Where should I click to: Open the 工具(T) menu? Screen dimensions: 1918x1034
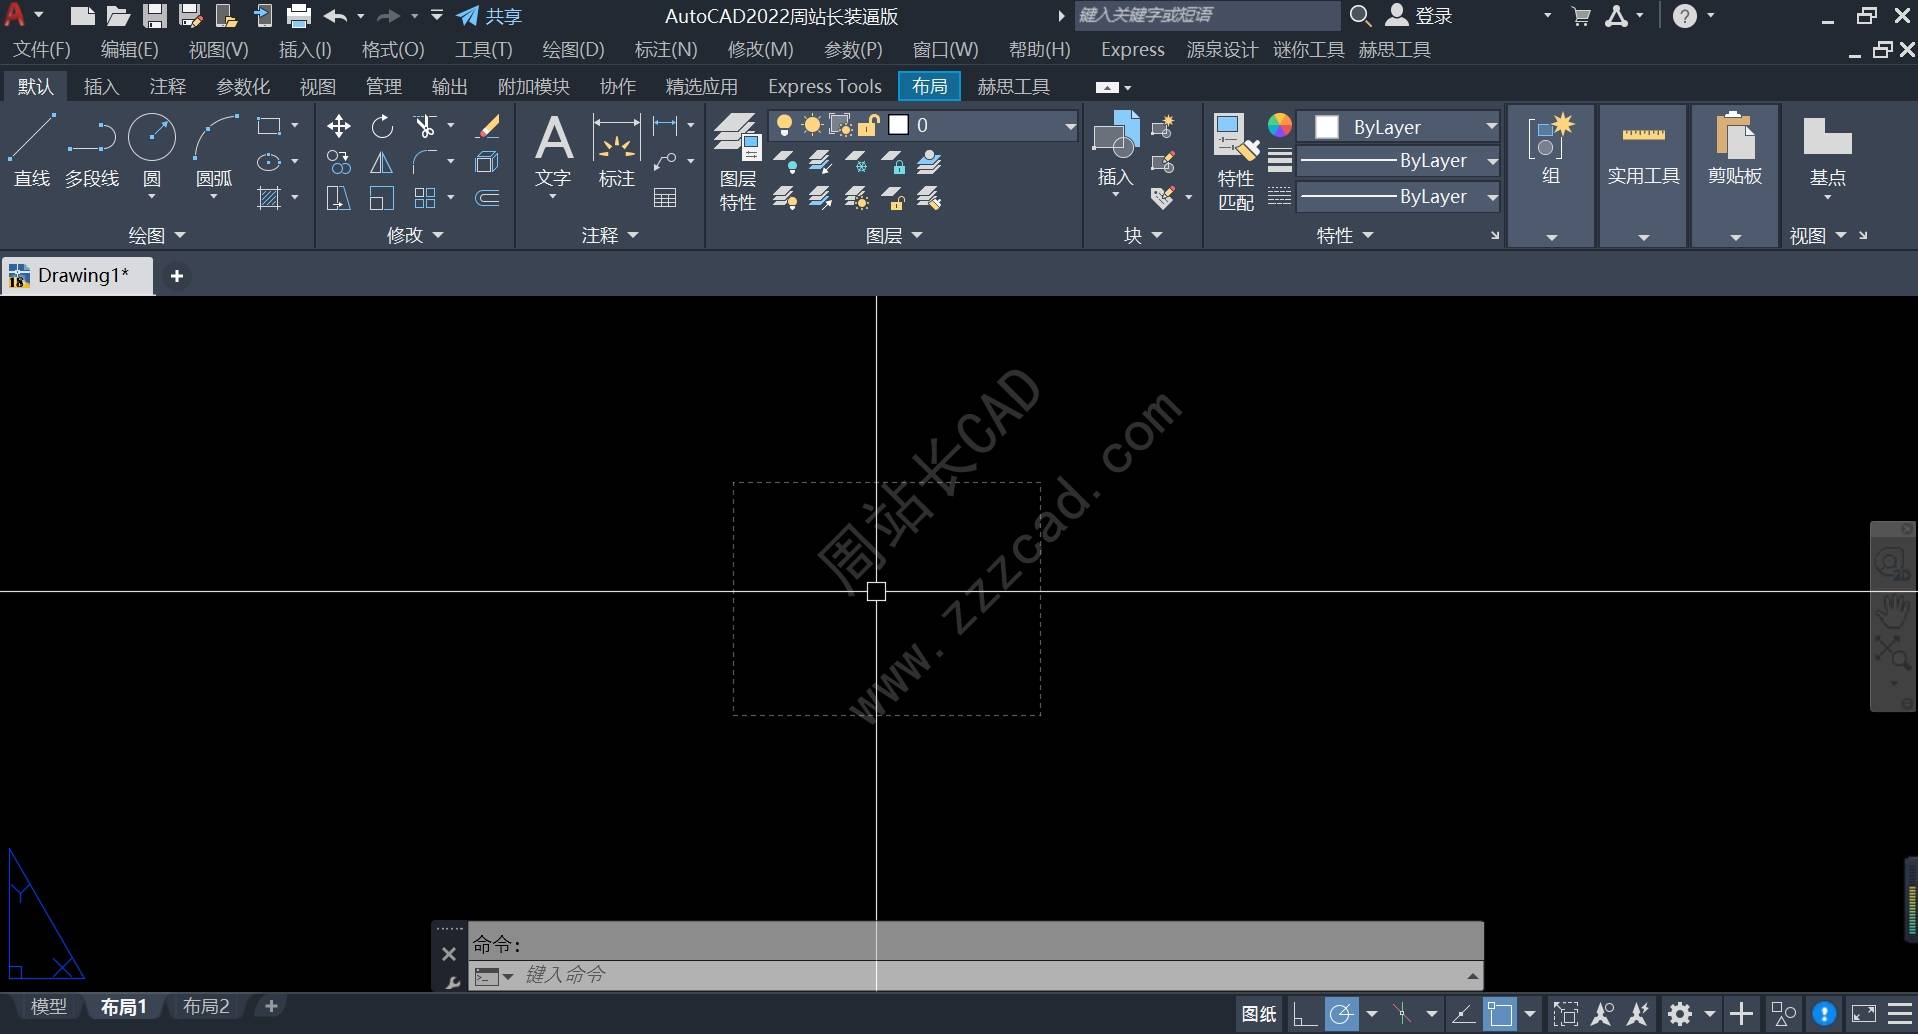(484, 50)
